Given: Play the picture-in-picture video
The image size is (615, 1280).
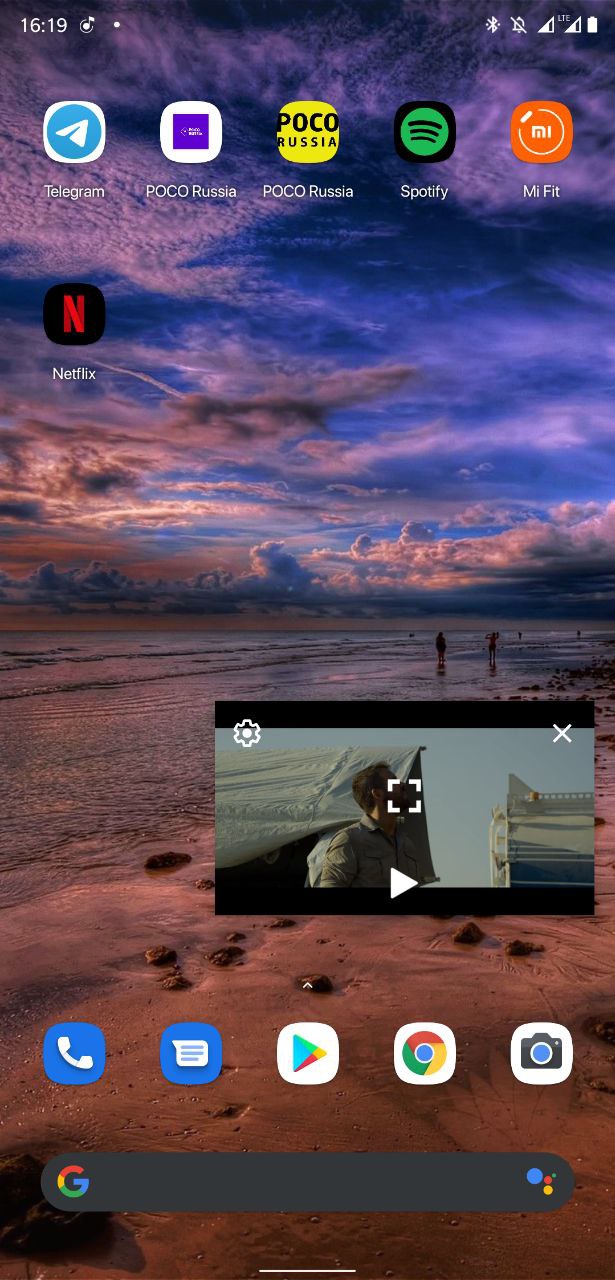Looking at the screenshot, I should coord(403,883).
